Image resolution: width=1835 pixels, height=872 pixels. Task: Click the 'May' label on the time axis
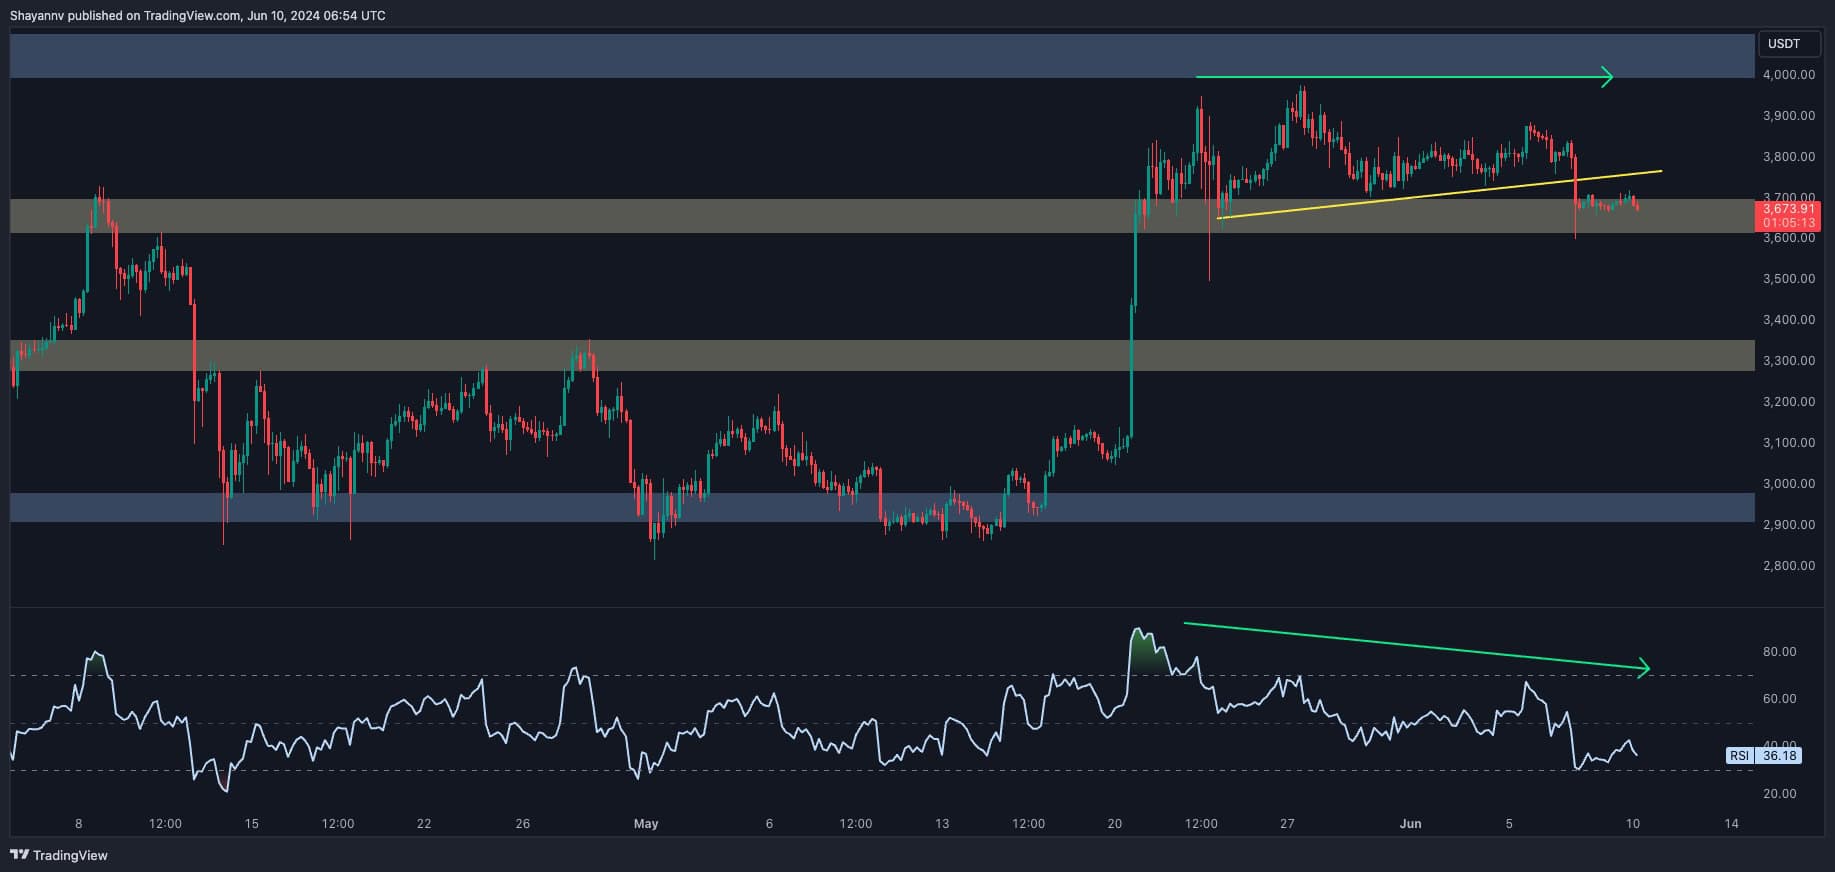pyautogui.click(x=646, y=824)
